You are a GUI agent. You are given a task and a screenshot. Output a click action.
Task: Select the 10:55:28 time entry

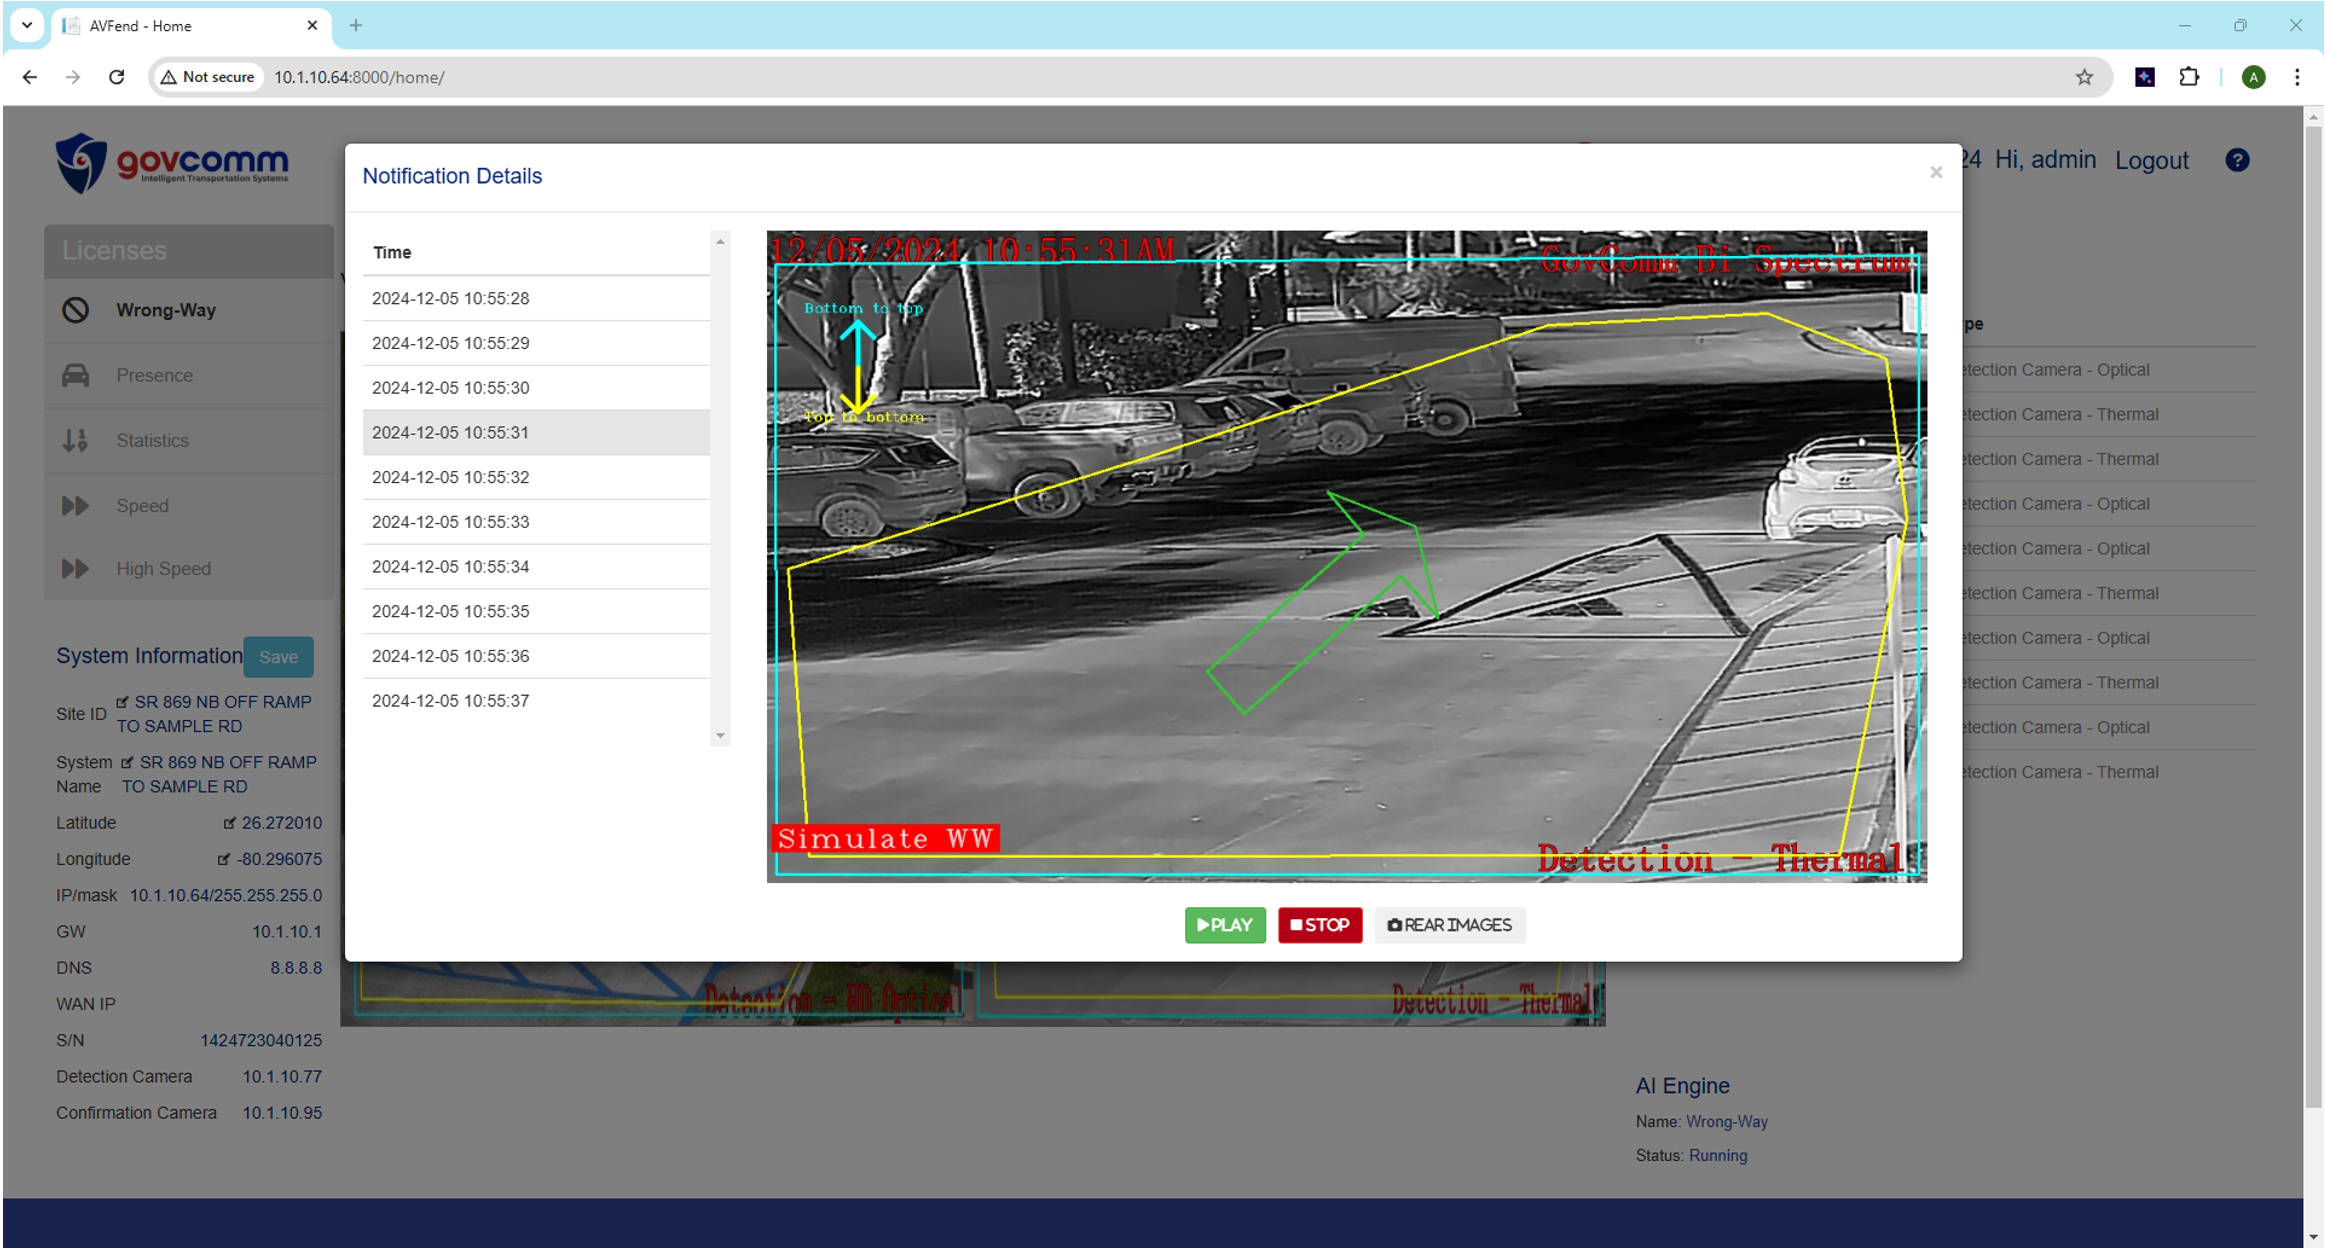451,298
